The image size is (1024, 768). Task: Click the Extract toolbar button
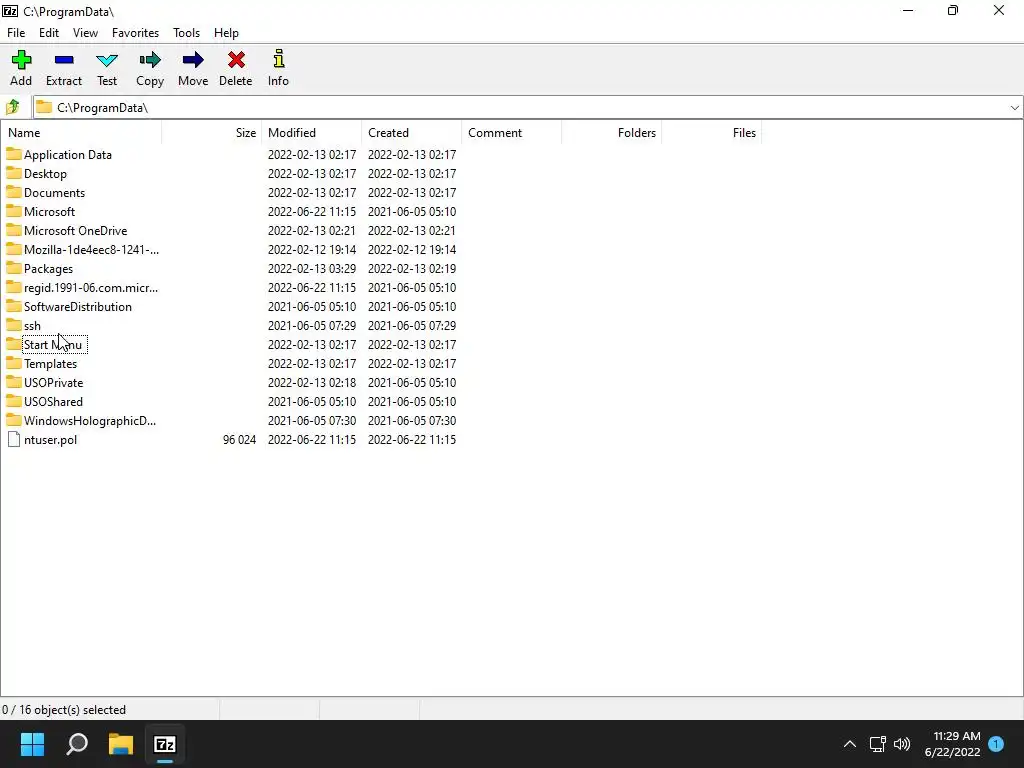(x=64, y=69)
